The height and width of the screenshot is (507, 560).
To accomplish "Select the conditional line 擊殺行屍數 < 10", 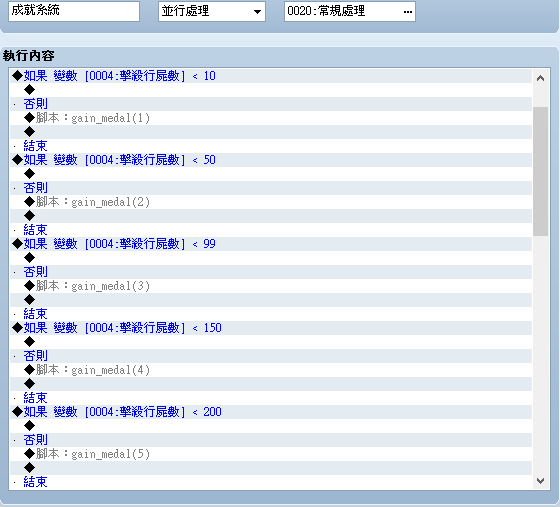I will point(271,76).
